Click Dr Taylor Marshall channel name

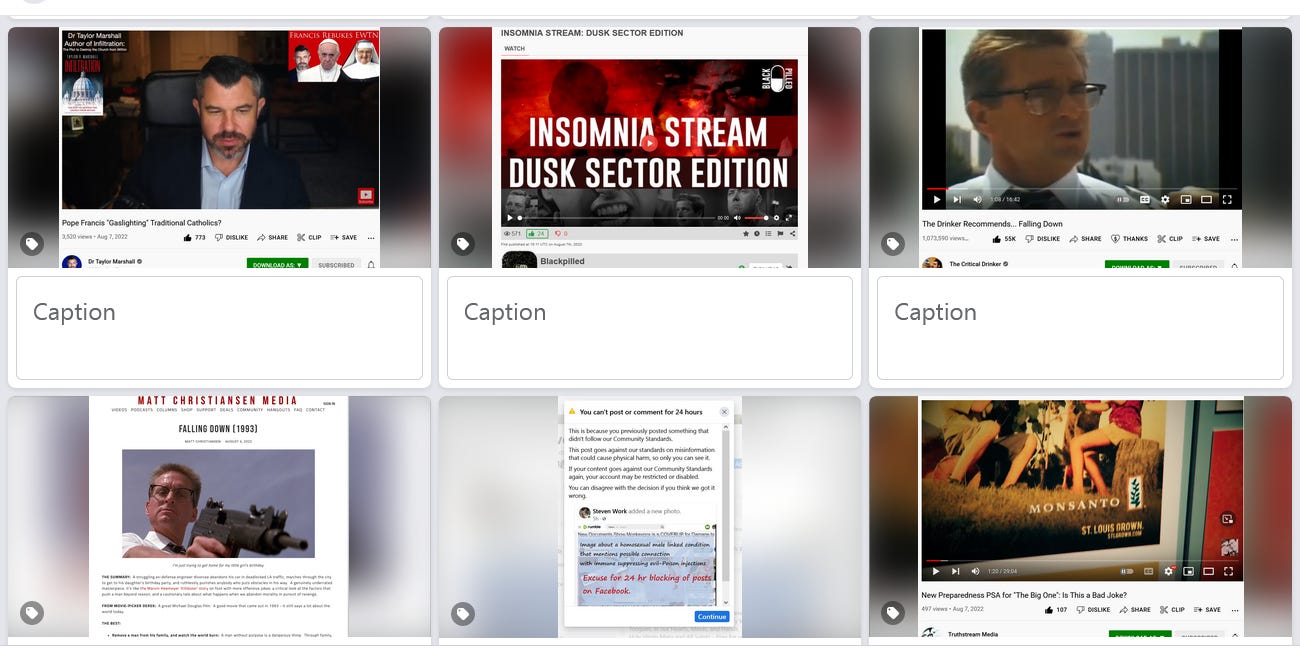tap(111, 262)
